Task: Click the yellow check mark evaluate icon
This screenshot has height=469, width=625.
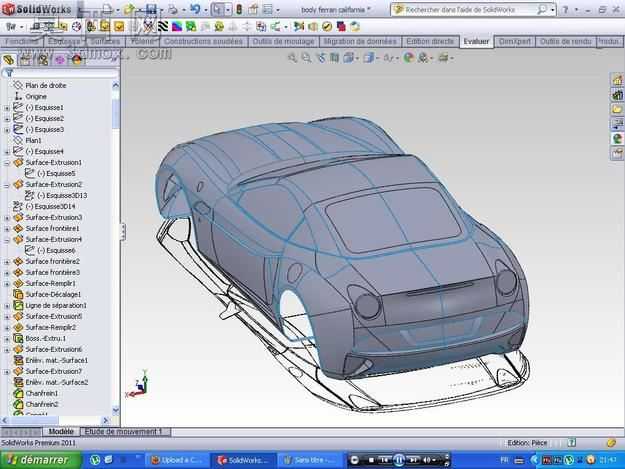Action: tap(327, 27)
